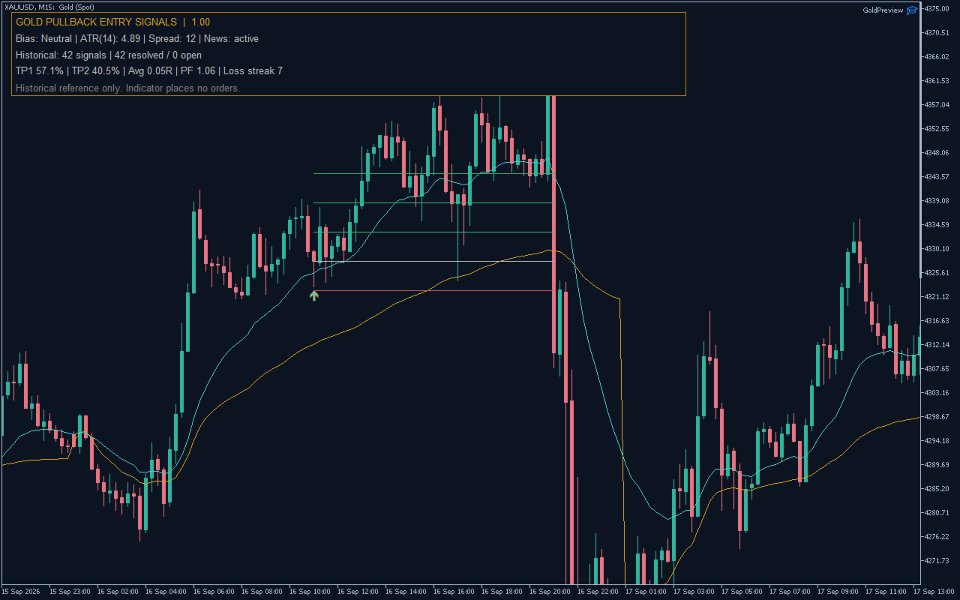Click the TP2 40.5% statistic
Viewport: 960px width, 600px height.
click(x=96, y=71)
